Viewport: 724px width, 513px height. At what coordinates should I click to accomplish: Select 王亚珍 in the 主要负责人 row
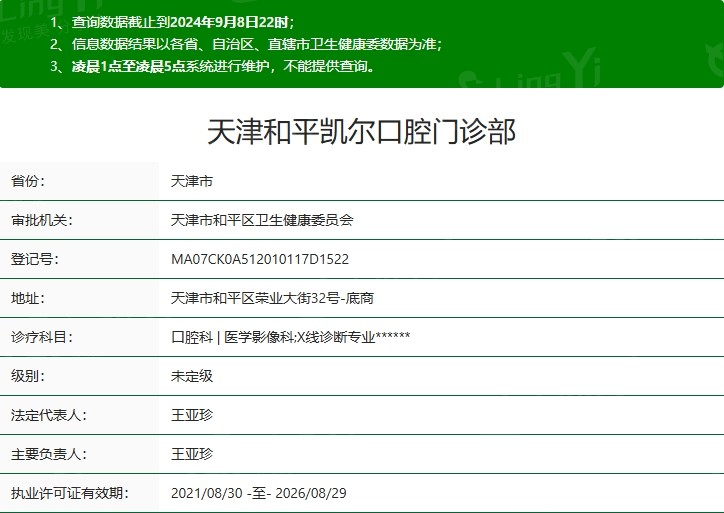coord(192,454)
